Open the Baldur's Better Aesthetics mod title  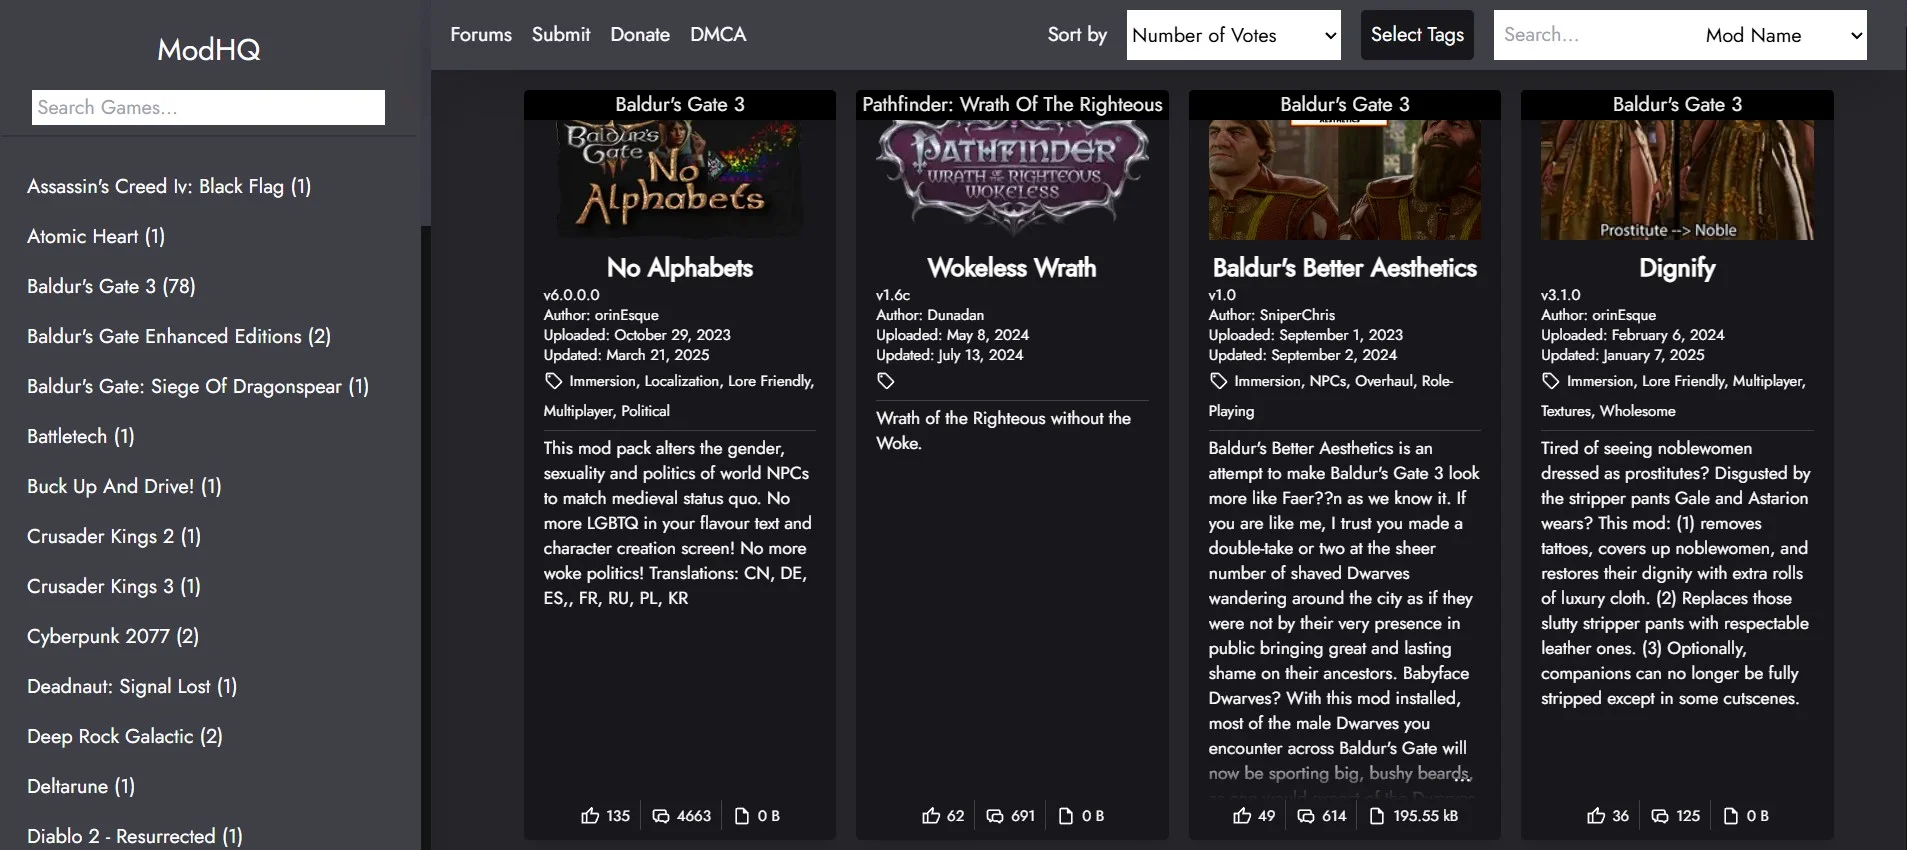click(1345, 268)
